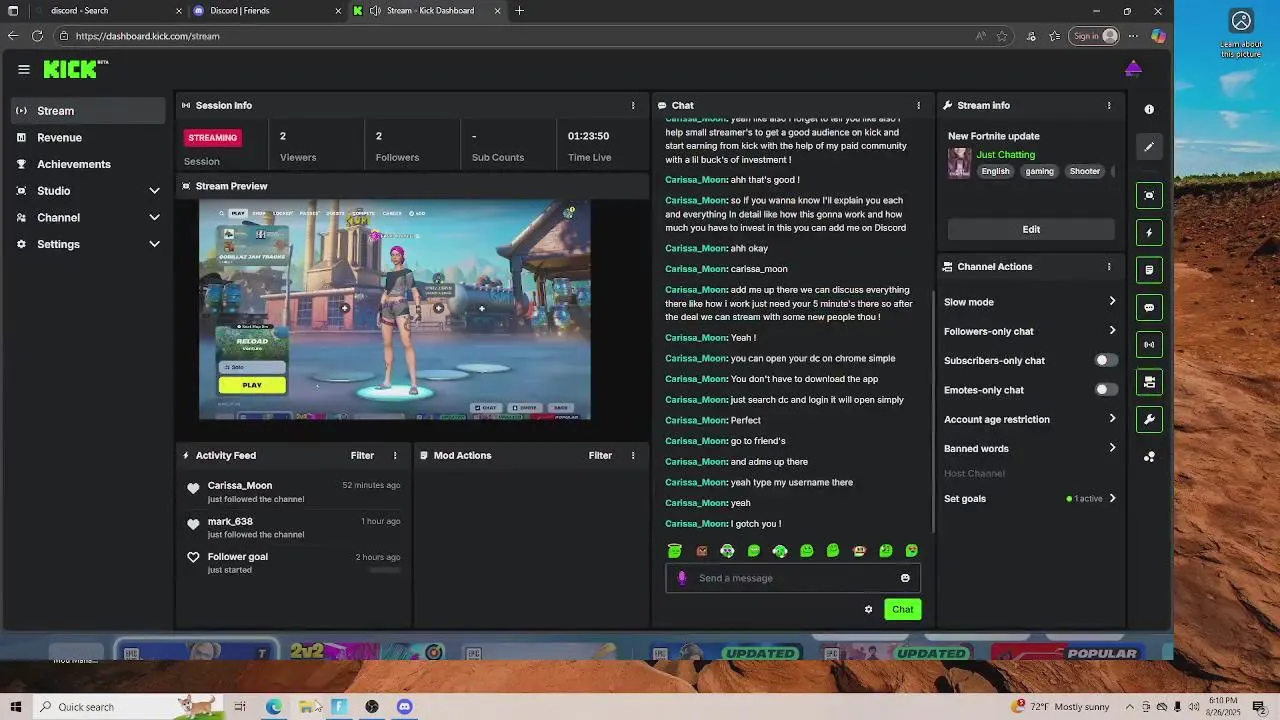This screenshot has height=720, width=1280.
Task: Open Followers-only chat options chevron
Action: click(1112, 331)
